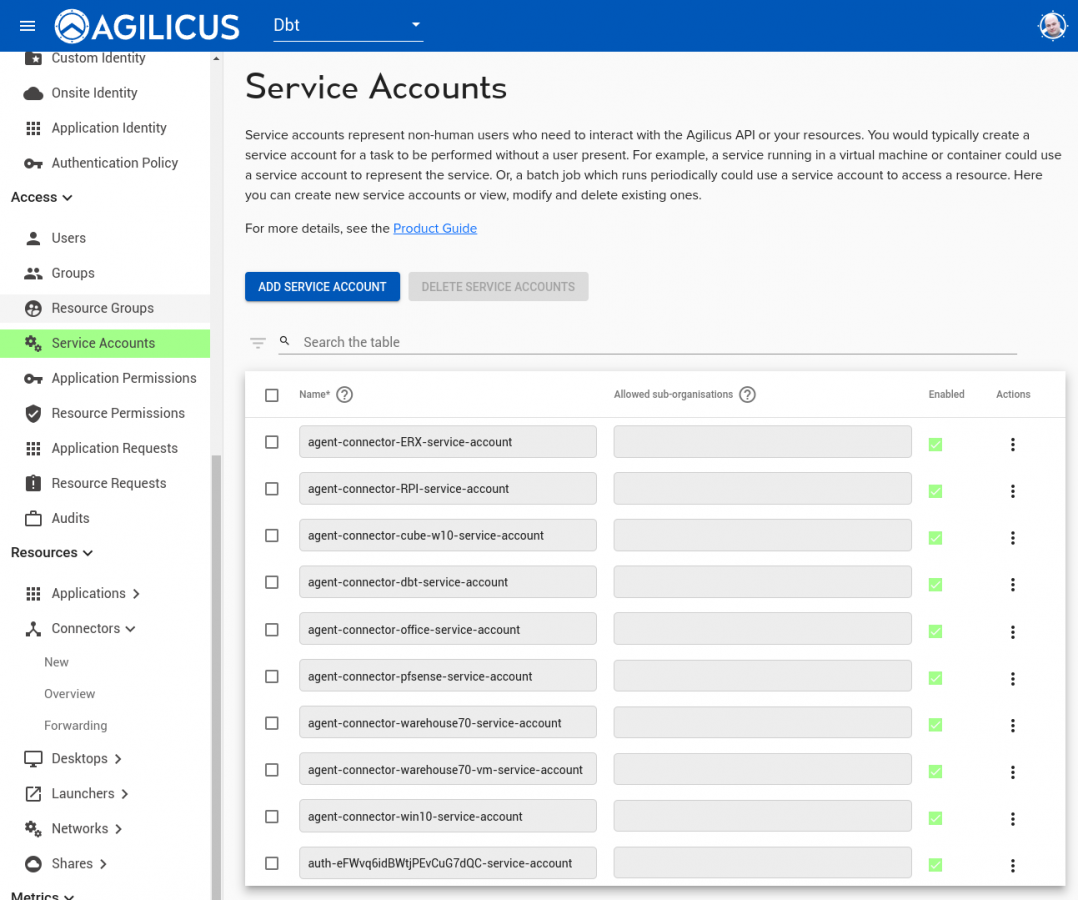Check the select-all checkbox in the table header
Screen dimensions: 1078x900
pyautogui.click(x=271, y=395)
